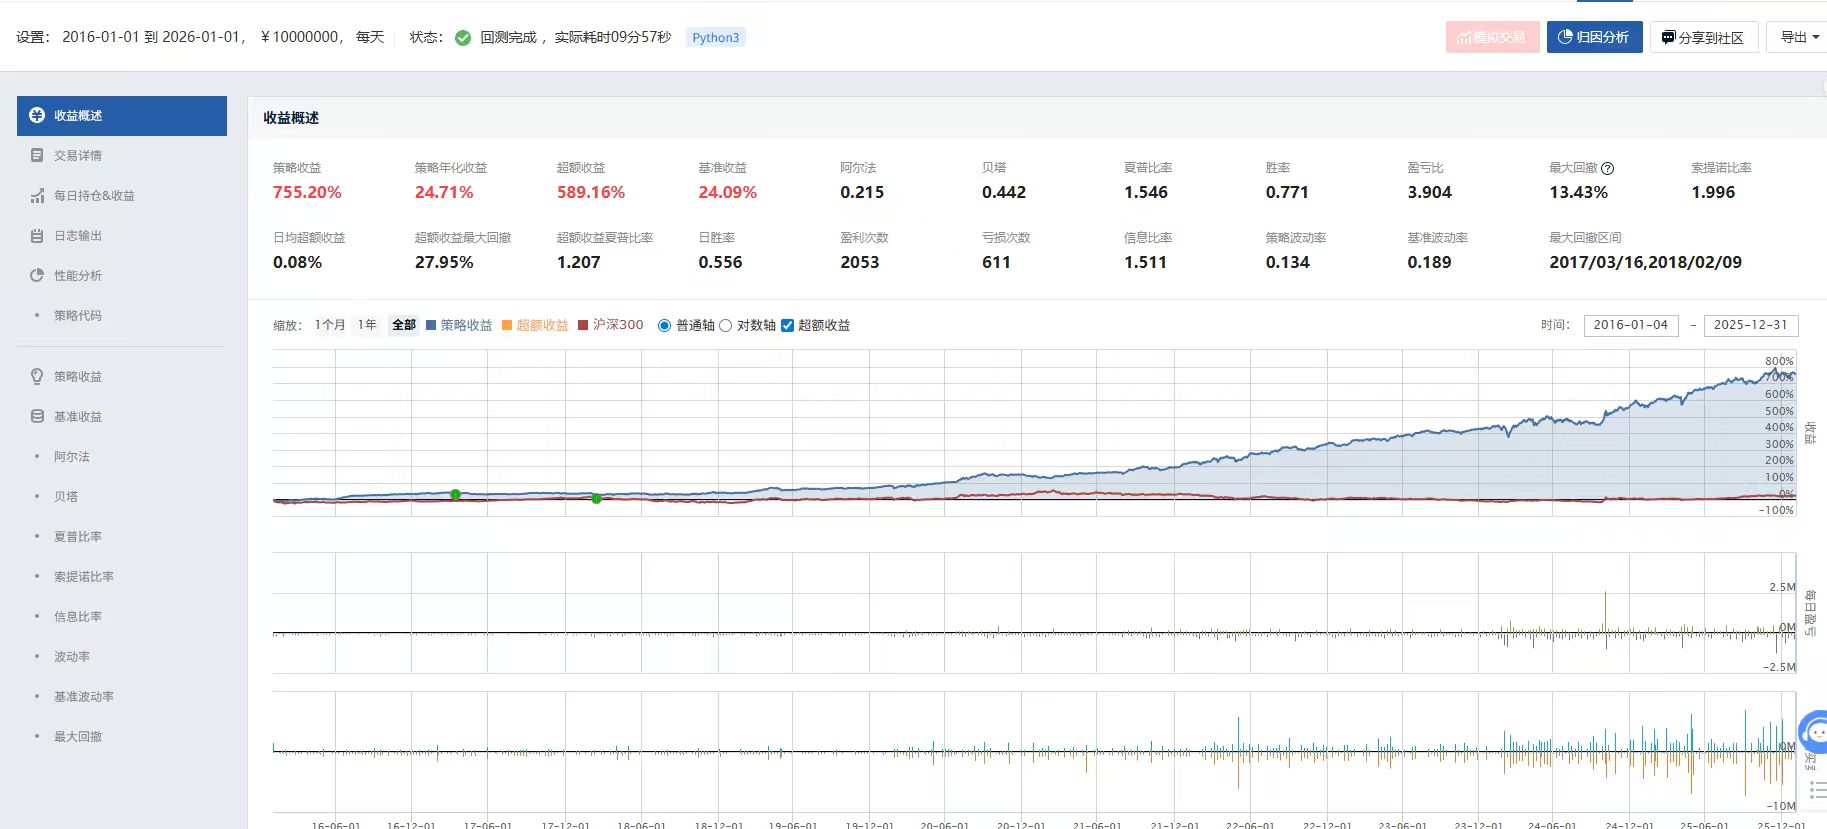
Task: Select the 普通轴 radio button
Action: click(664, 326)
